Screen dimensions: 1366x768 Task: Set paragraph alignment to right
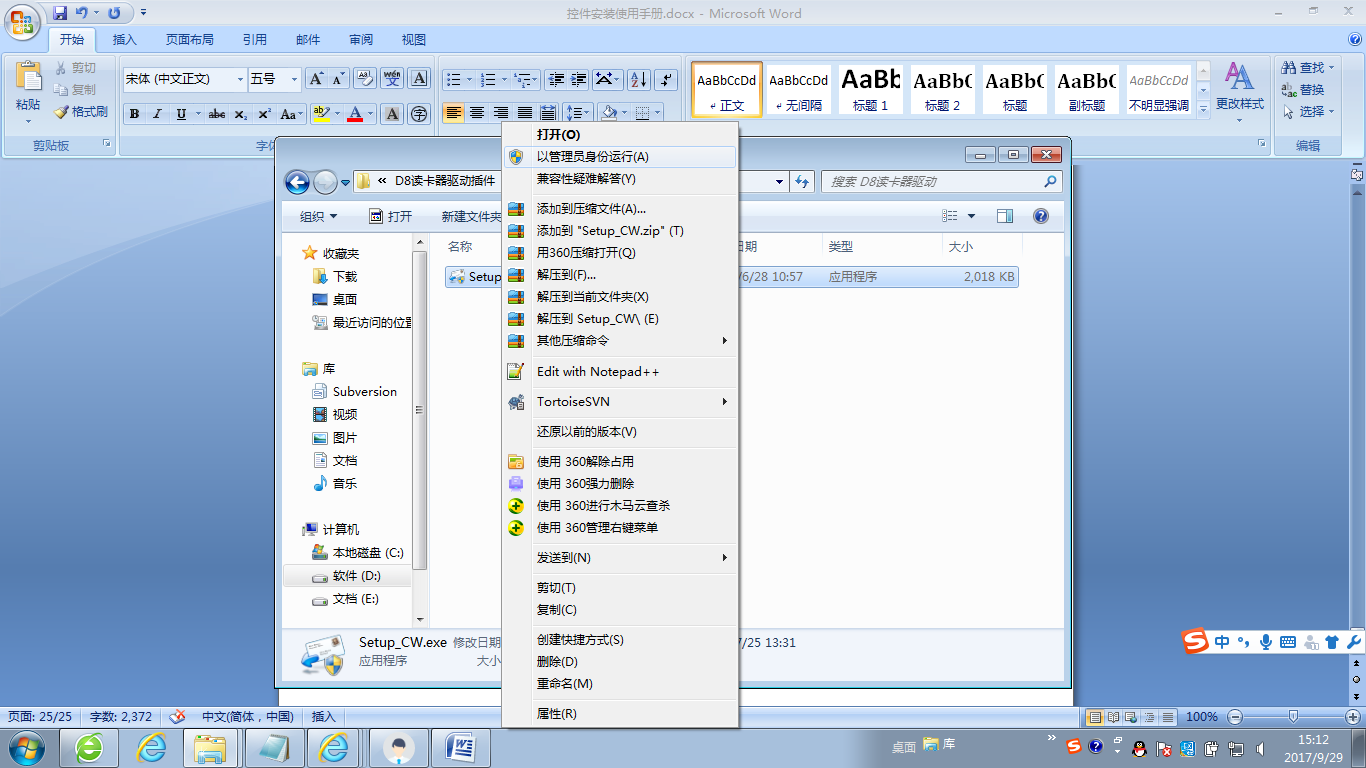coord(501,113)
